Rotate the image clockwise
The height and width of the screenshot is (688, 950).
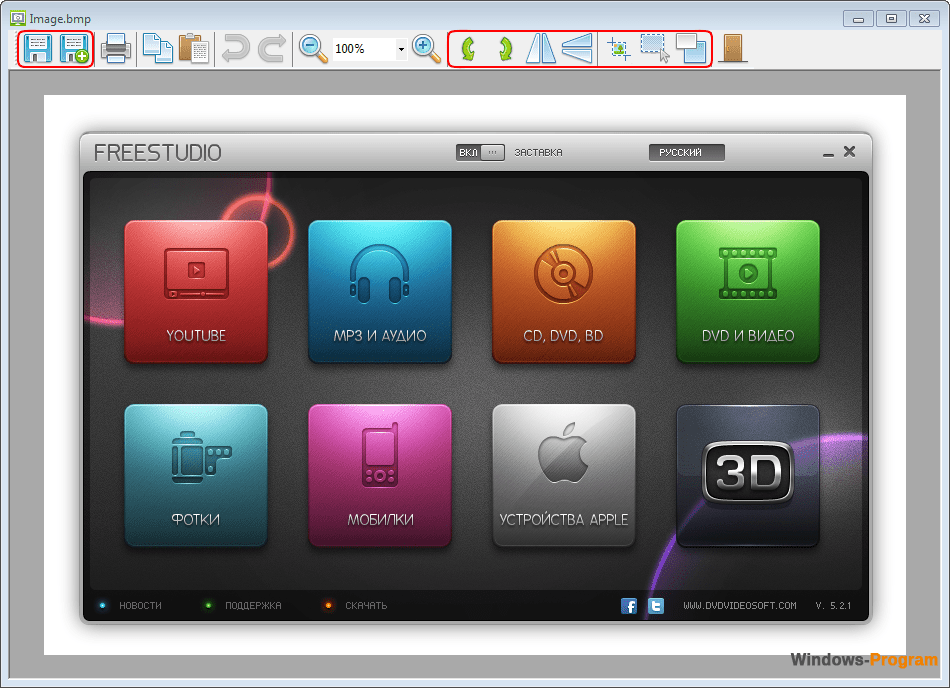click(x=503, y=48)
